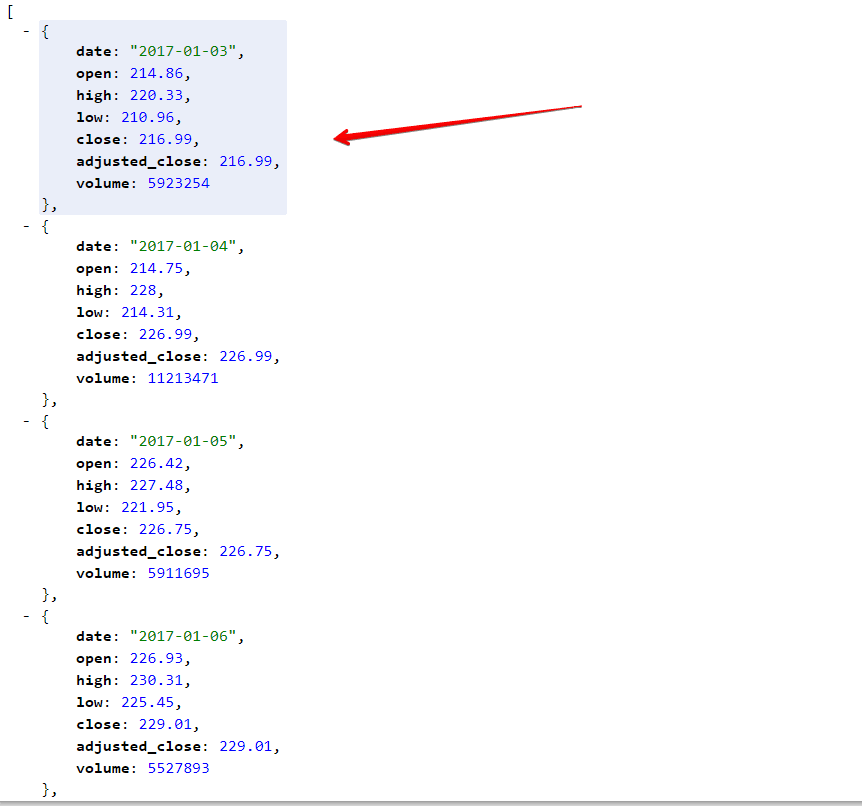The image size is (862, 806).
Task: Select high value 220.33
Action: pos(156,95)
